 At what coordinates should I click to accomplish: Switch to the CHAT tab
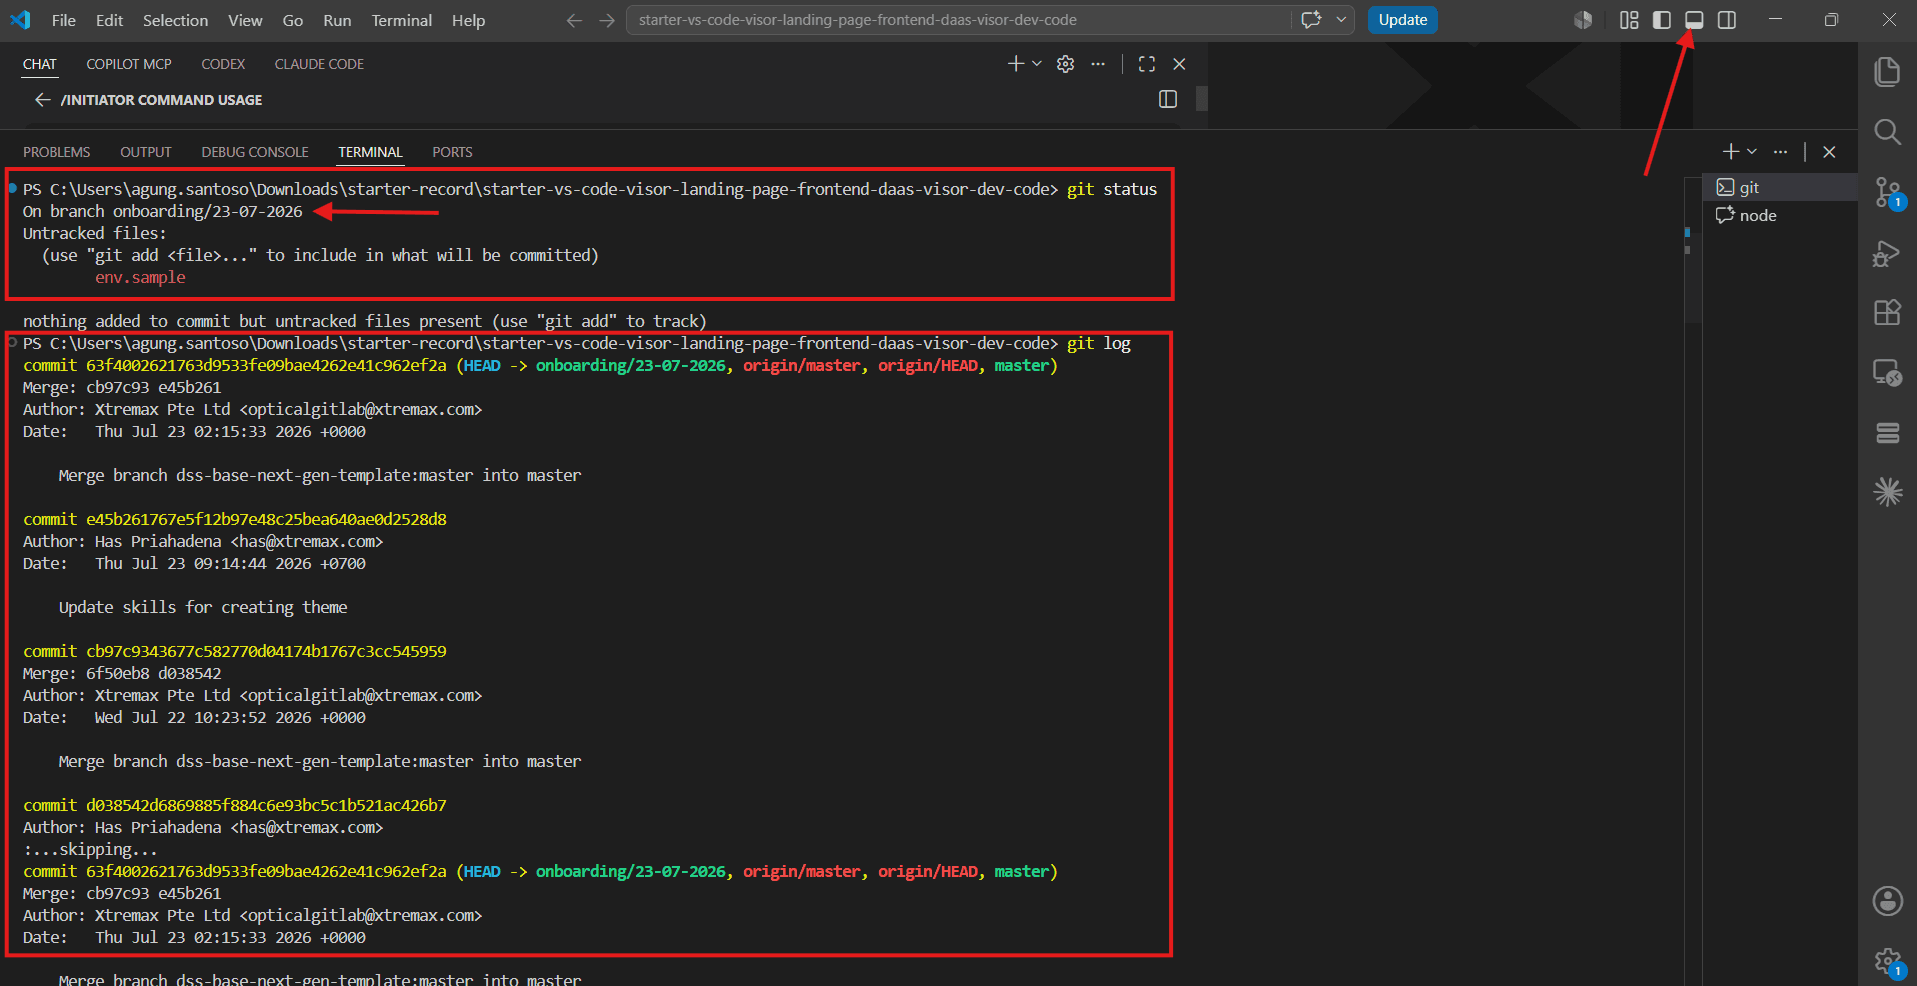point(40,64)
